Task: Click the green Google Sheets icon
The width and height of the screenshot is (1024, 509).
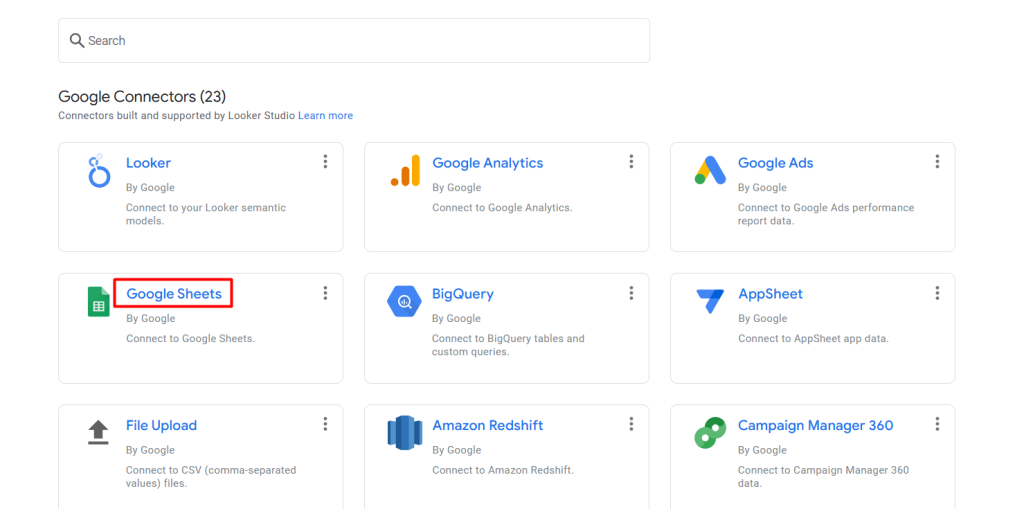Action: click(98, 302)
